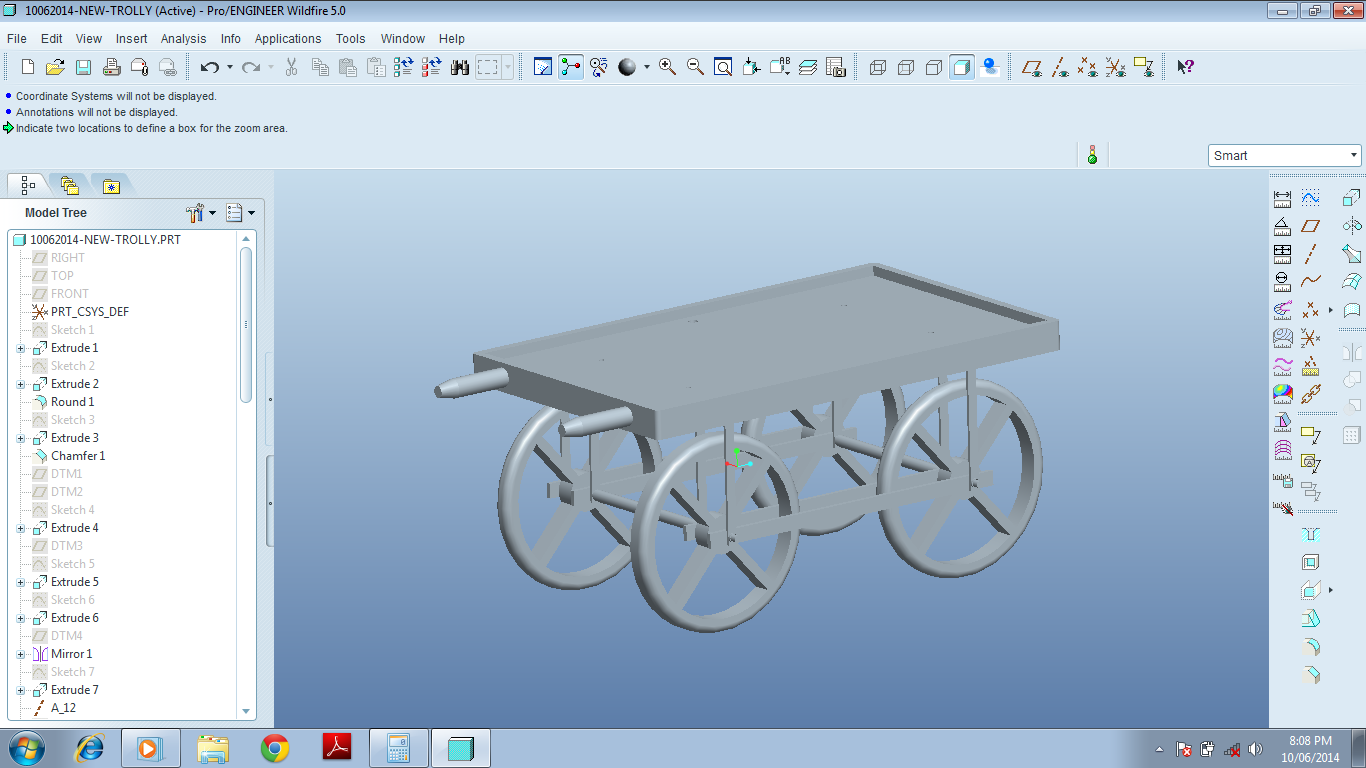Expand the Mirror 1 tree node
1366x768 pixels.
click(21, 654)
